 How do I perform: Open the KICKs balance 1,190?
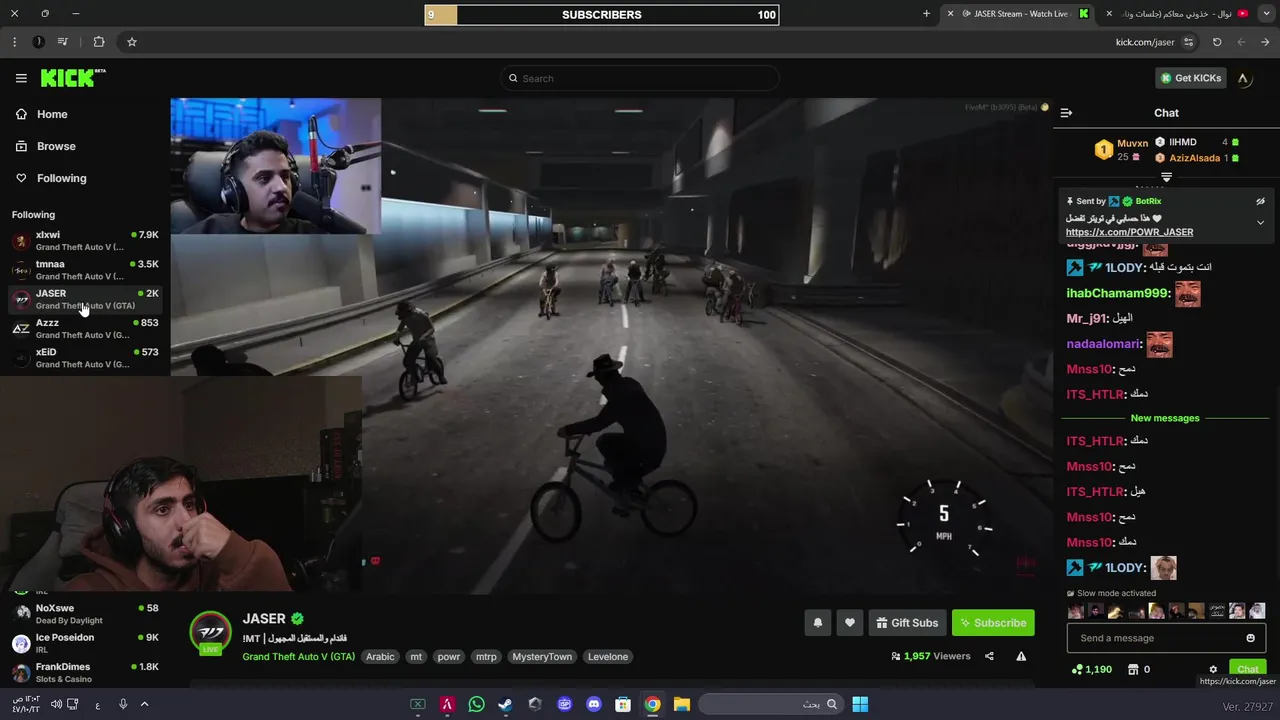tap(1092, 669)
